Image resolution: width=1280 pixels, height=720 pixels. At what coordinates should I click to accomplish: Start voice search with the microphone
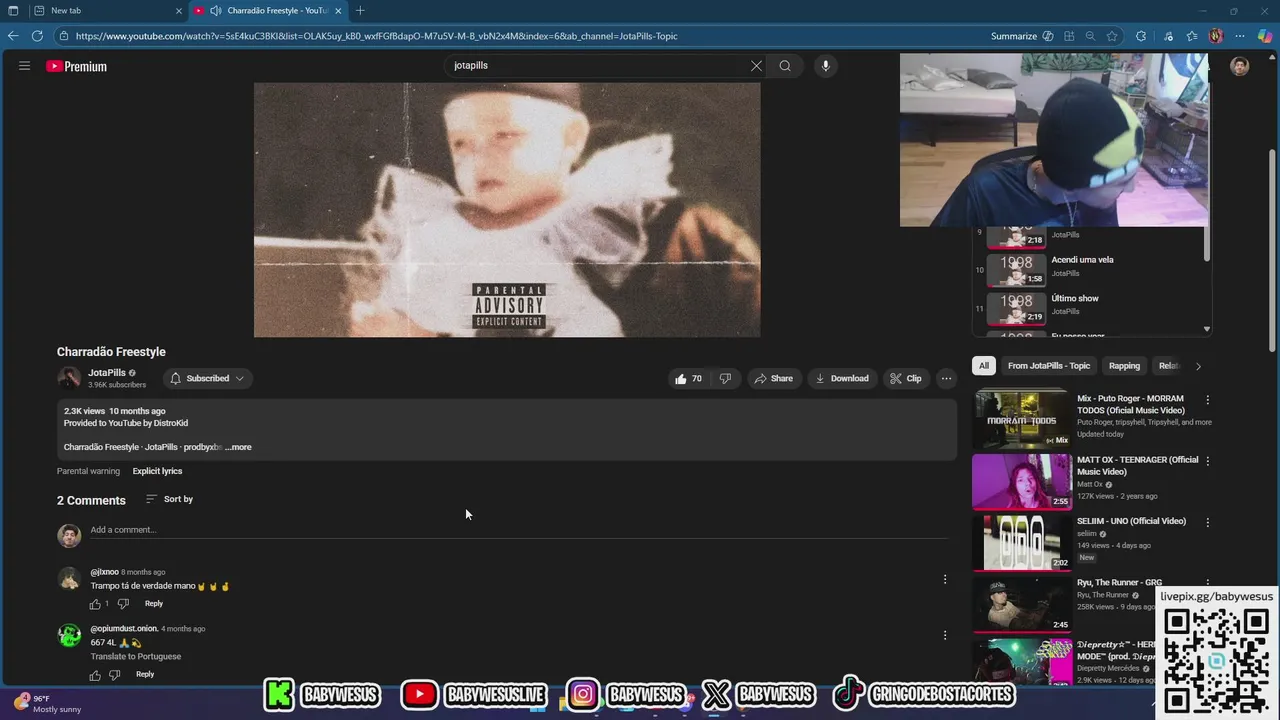[825, 66]
